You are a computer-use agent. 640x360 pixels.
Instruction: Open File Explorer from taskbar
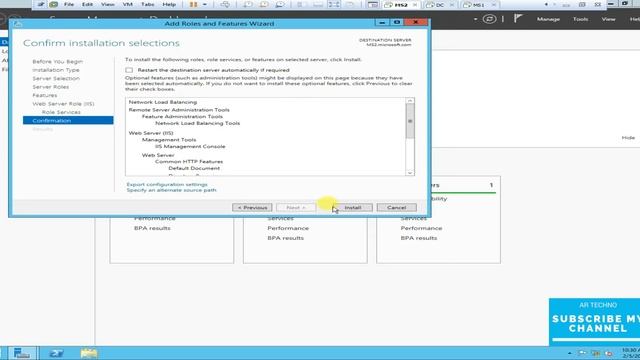(x=89, y=353)
